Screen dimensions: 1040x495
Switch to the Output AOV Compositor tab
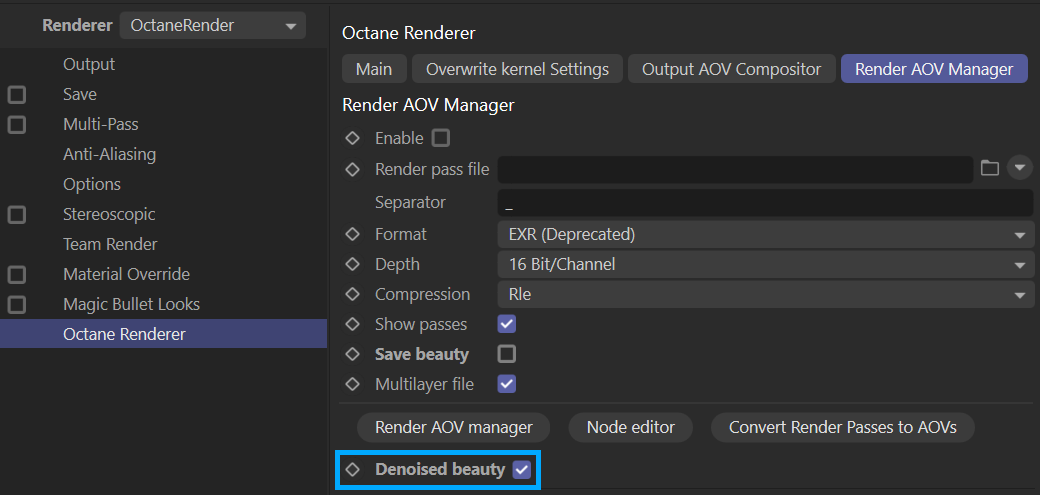point(731,69)
